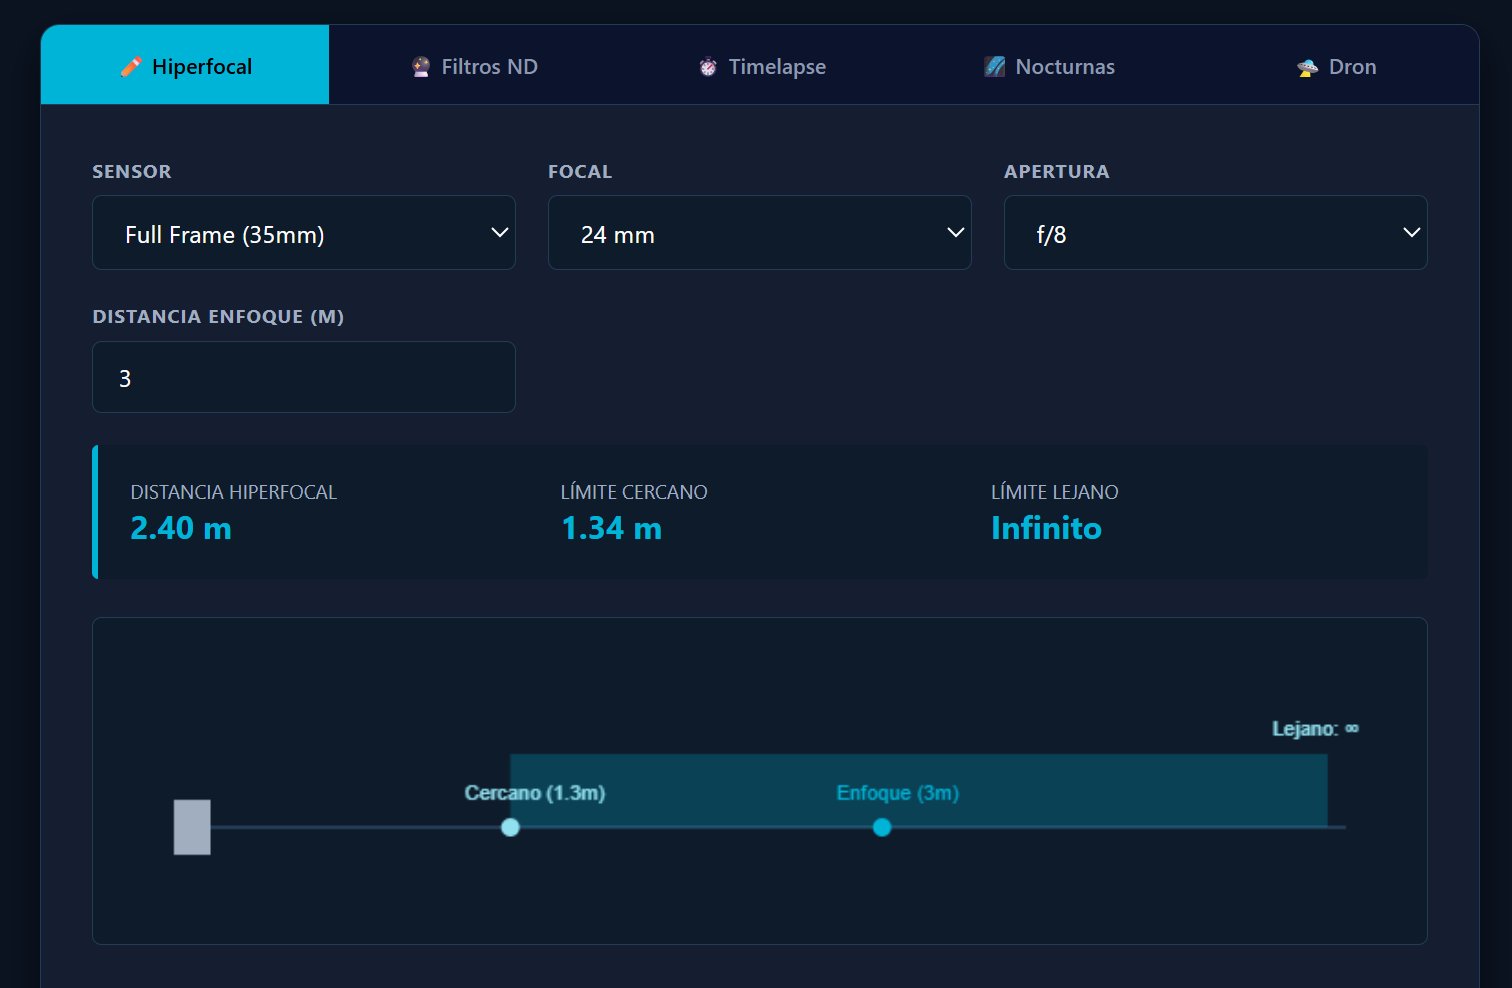
Task: Go to the Dron tab
Action: pyautogui.click(x=1336, y=65)
